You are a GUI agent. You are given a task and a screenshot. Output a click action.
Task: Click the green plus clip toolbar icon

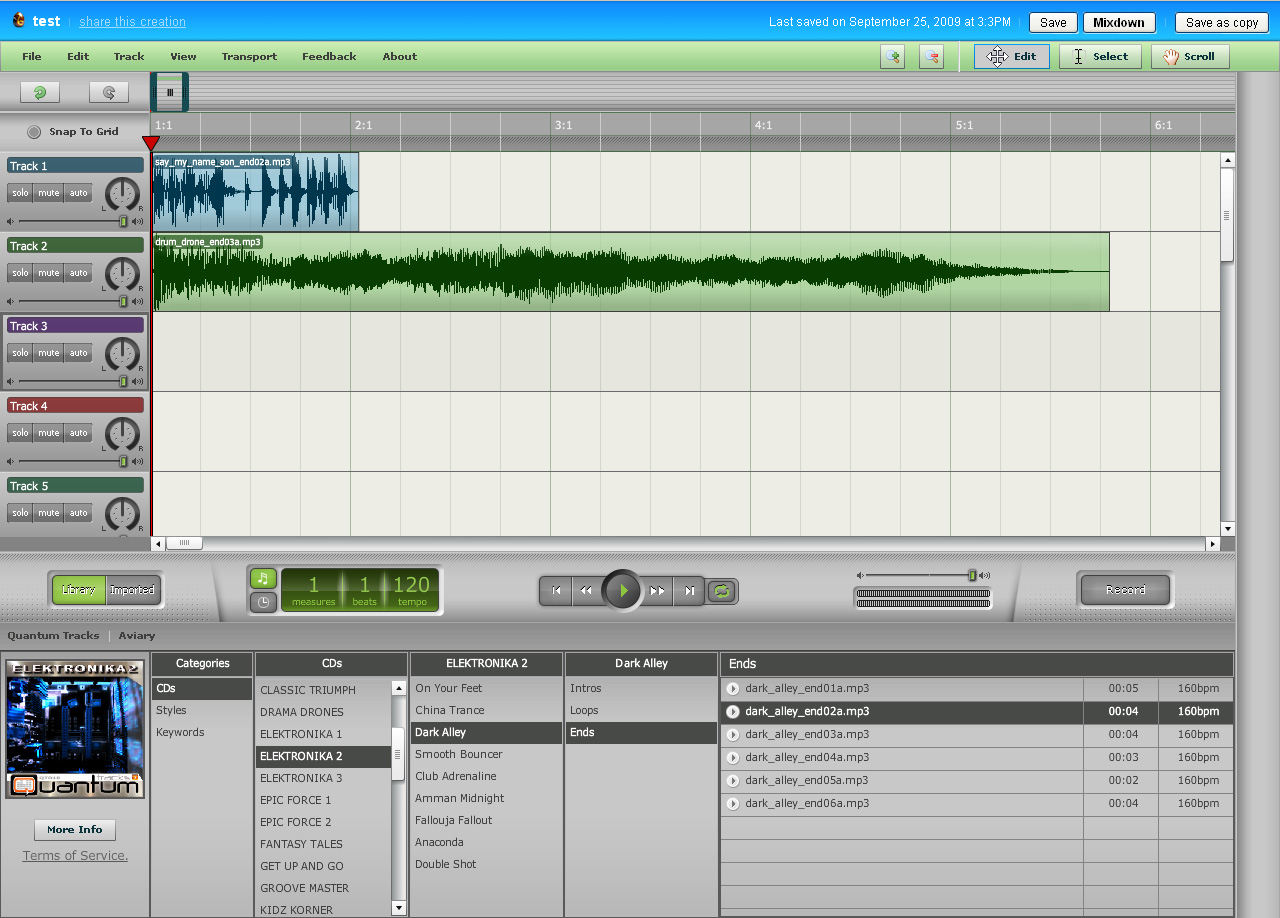[892, 57]
